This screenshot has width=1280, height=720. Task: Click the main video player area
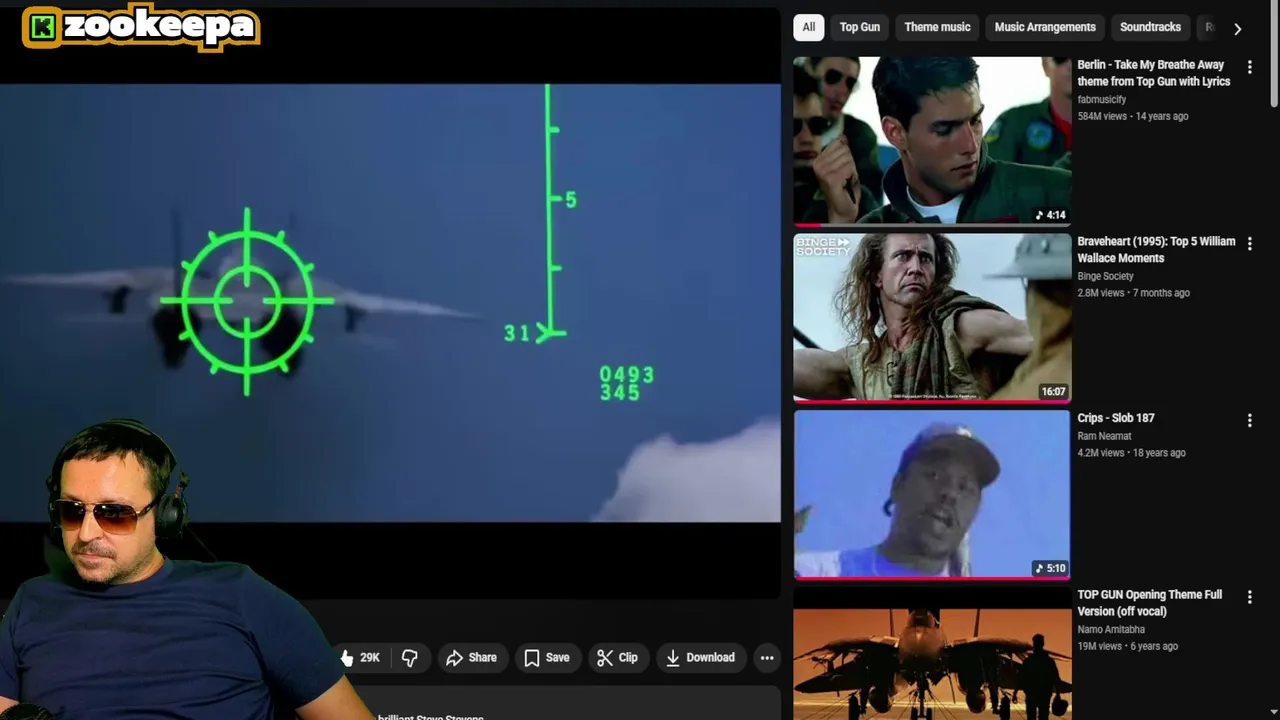[390, 303]
